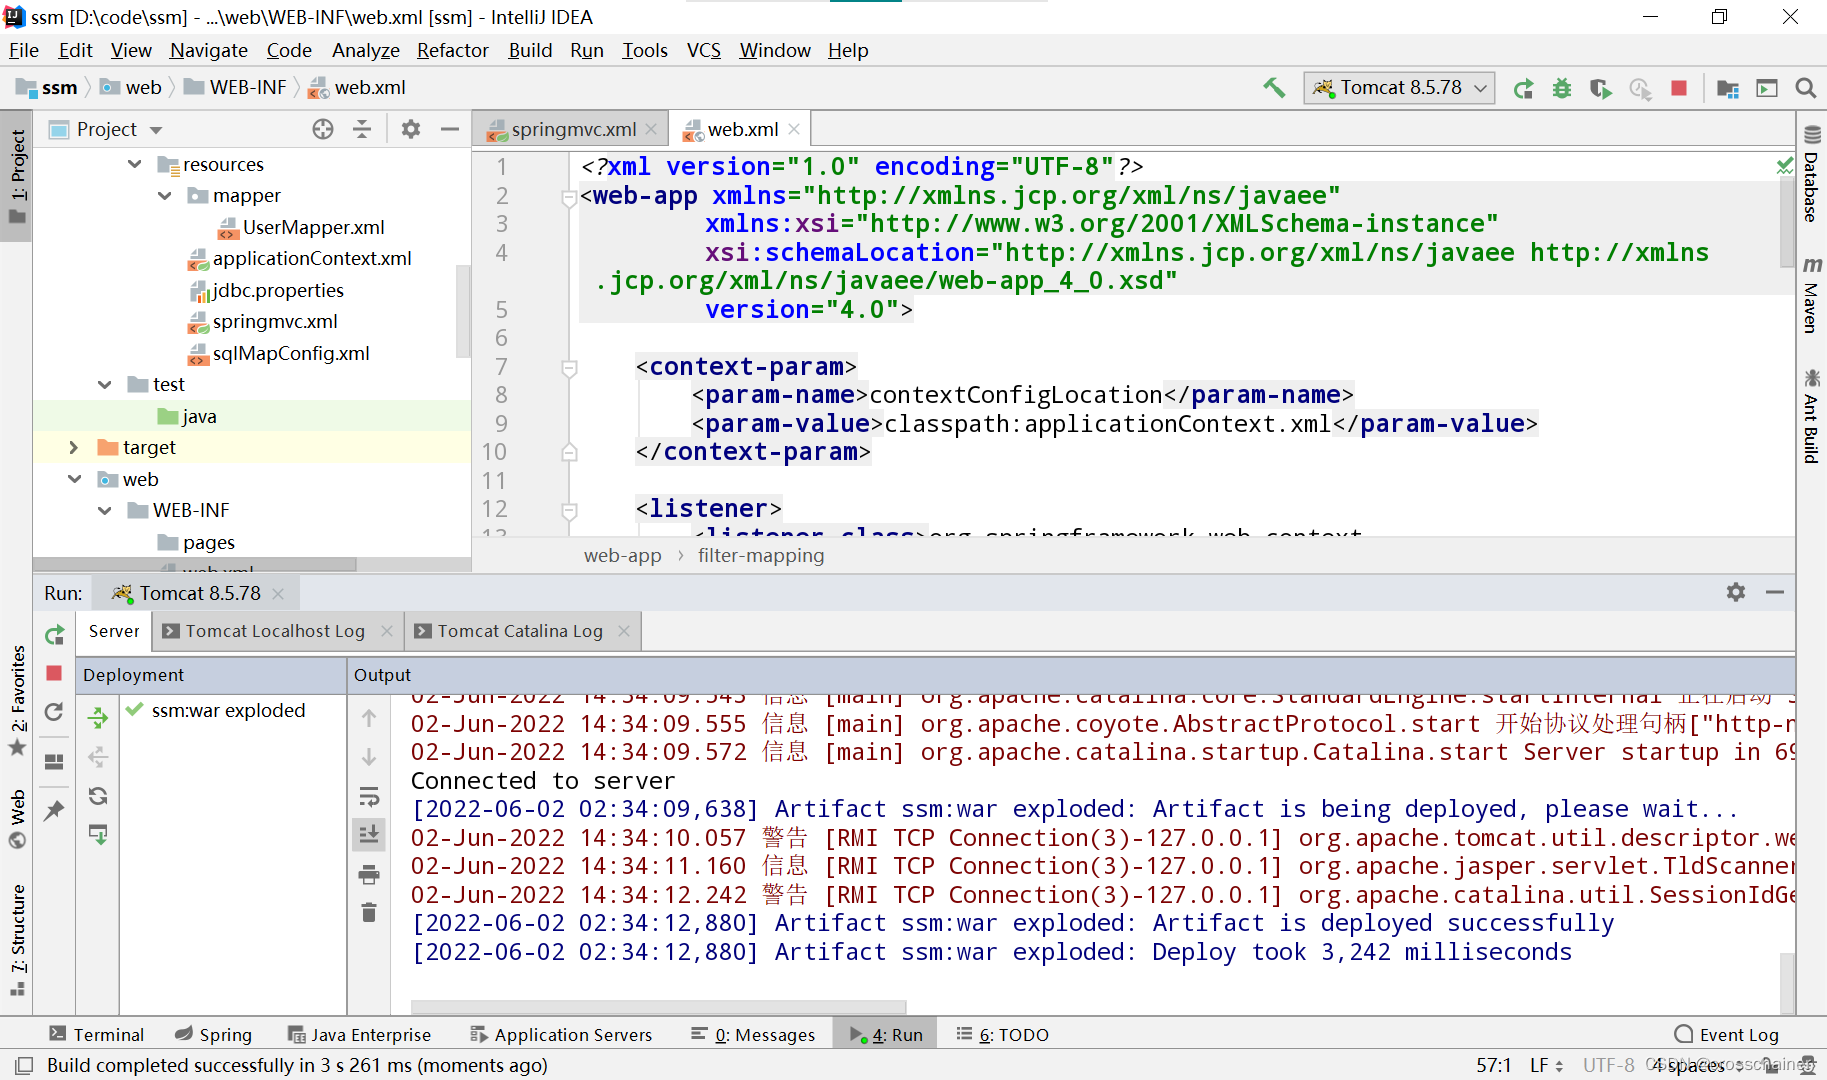
Task: Expand the target folder
Action: click(74, 448)
